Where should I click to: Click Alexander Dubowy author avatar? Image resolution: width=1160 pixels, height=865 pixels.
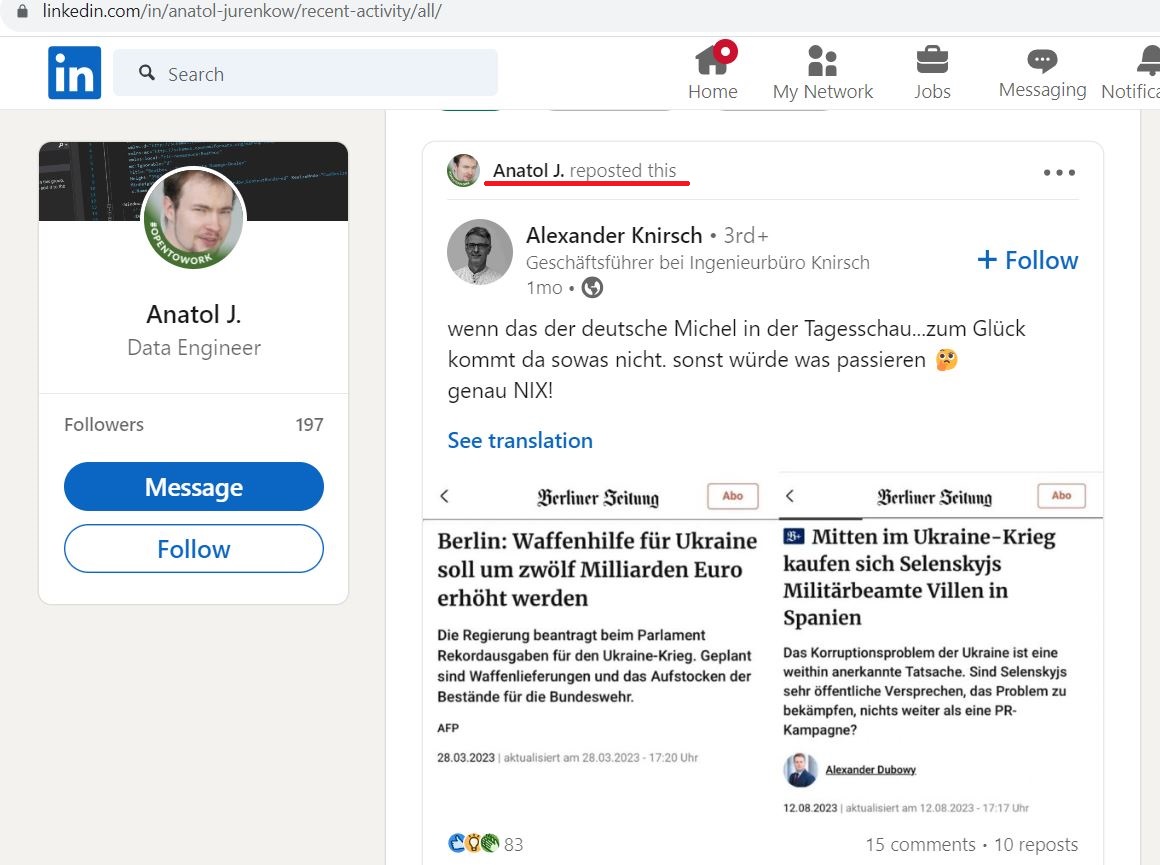[800, 770]
